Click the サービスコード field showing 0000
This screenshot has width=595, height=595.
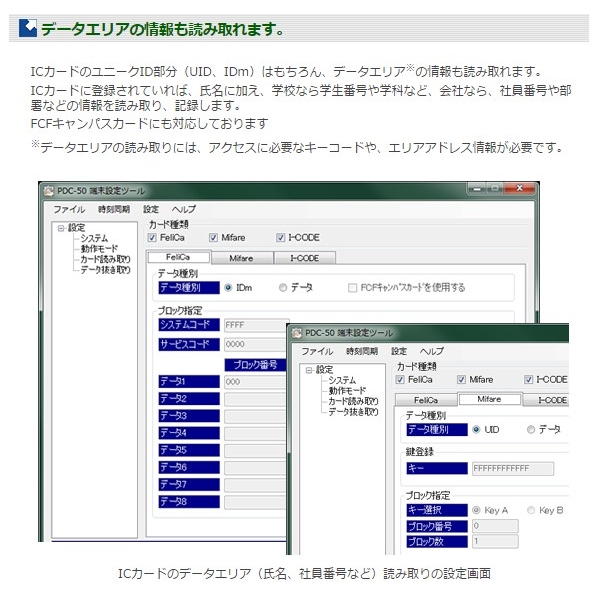(x=255, y=344)
